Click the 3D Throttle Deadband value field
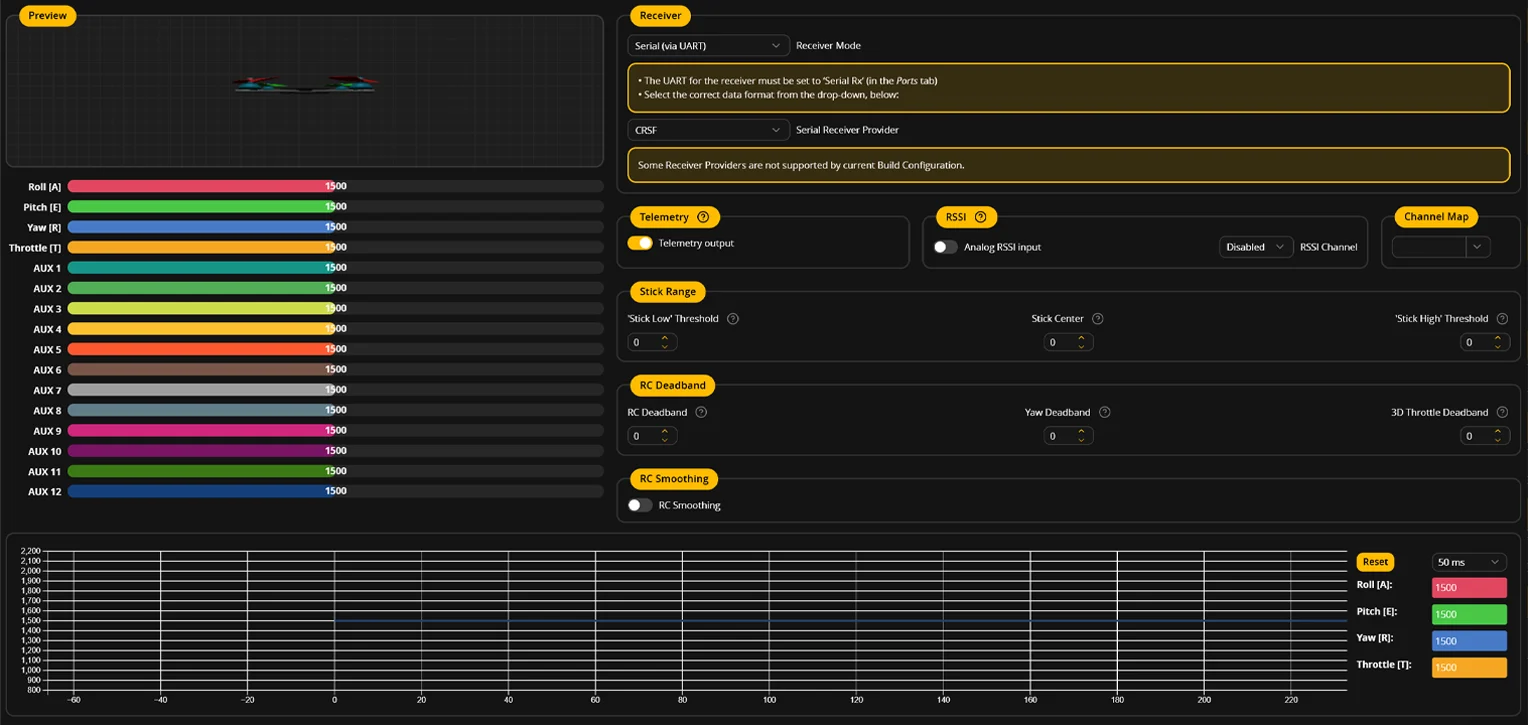Screen dimensions: 1528x725 pyautogui.click(x=1484, y=436)
